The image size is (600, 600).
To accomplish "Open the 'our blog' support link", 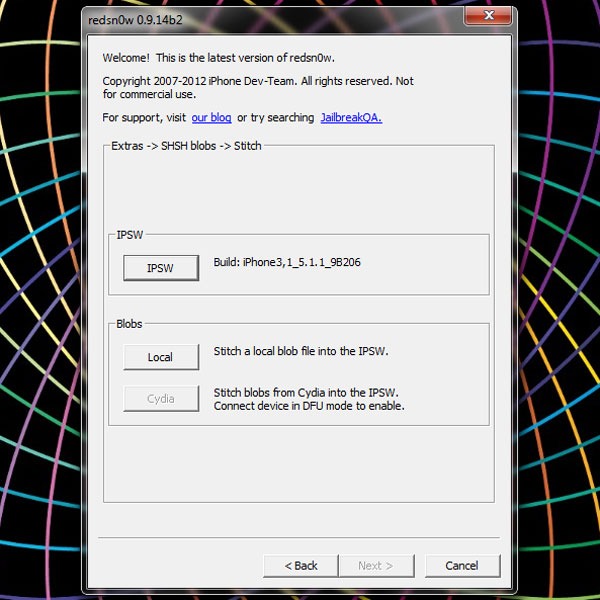I will click(x=211, y=117).
